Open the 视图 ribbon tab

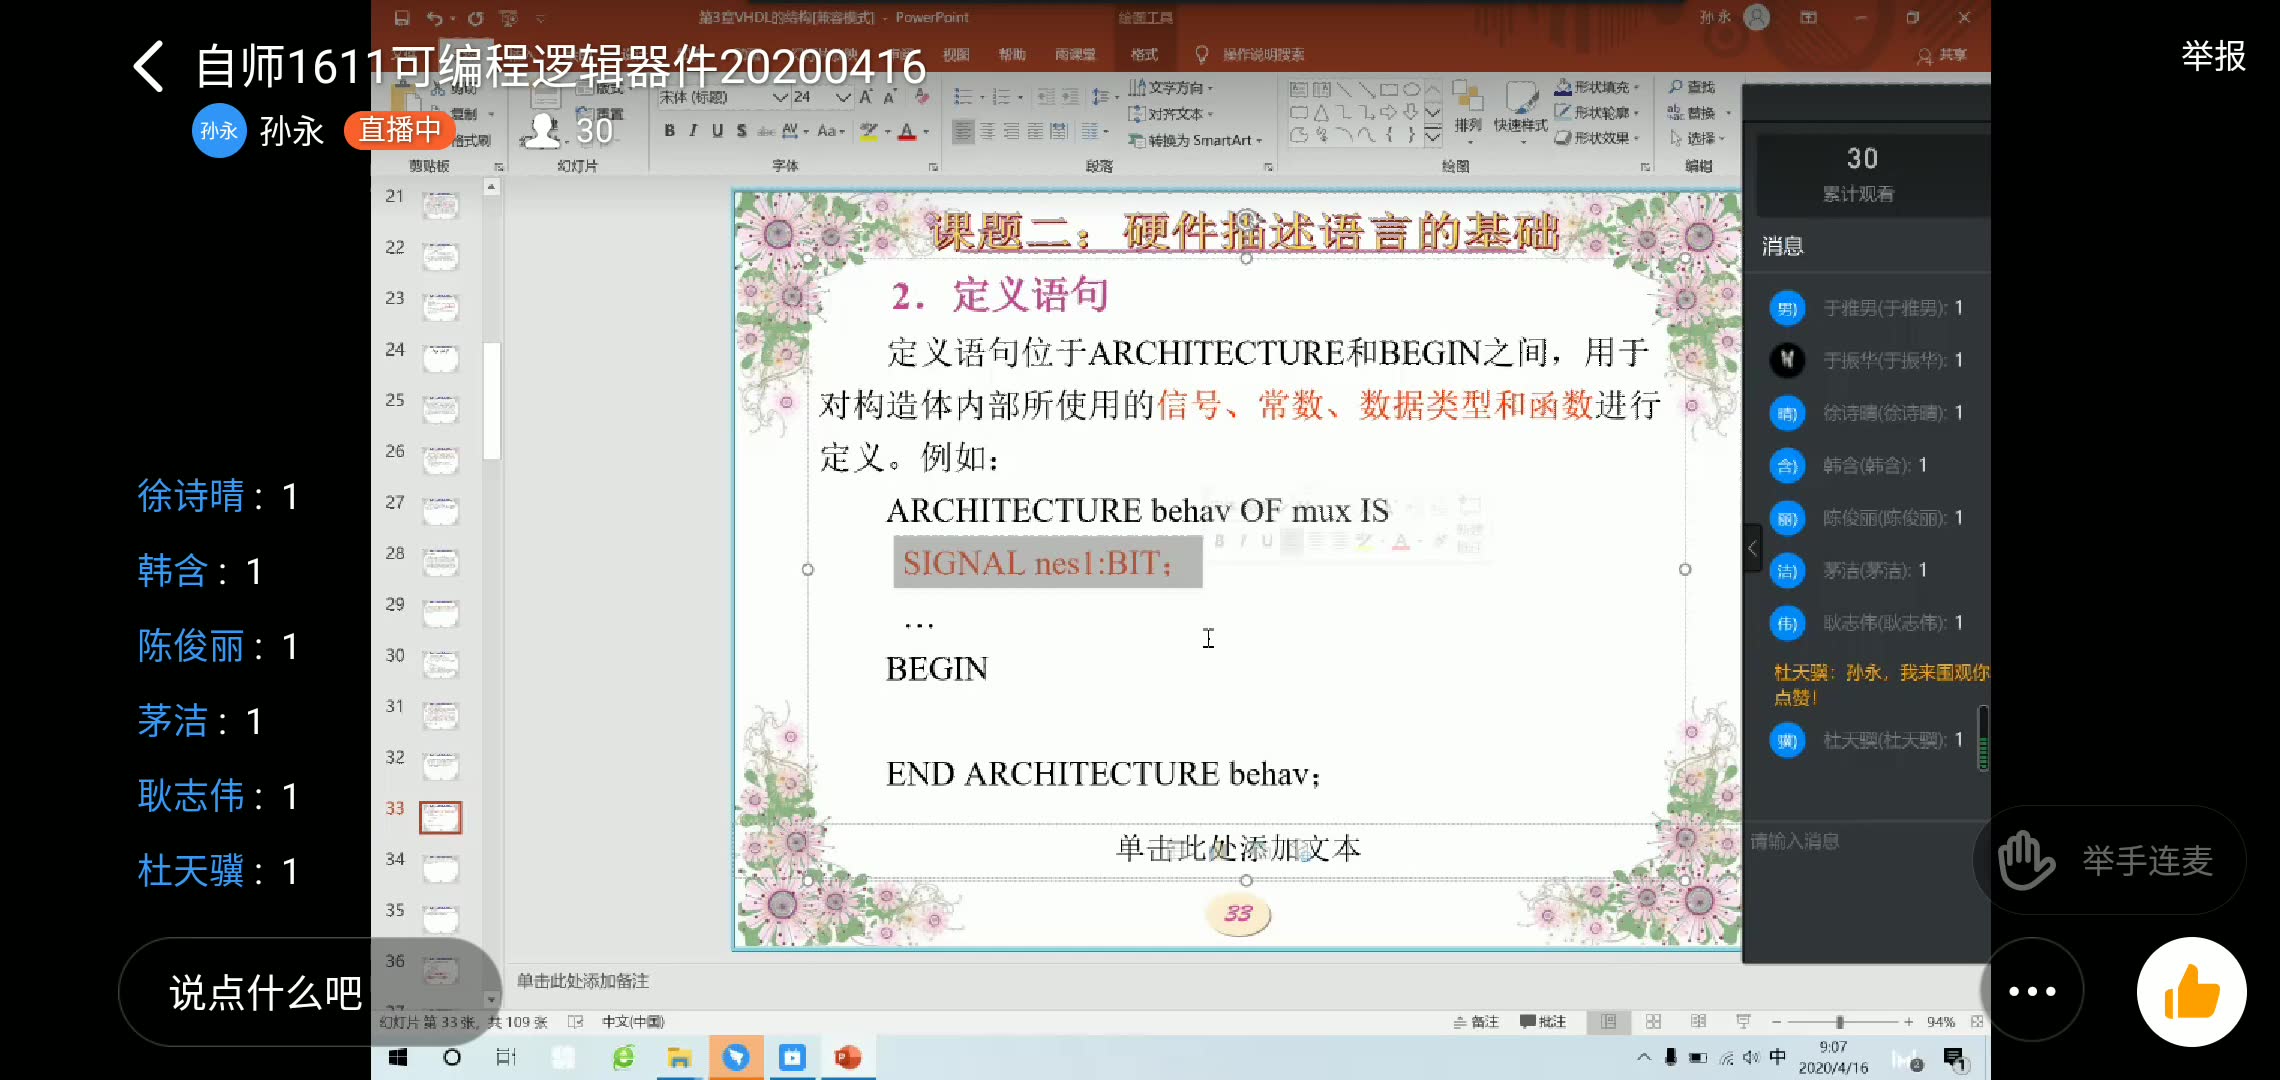pyautogui.click(x=956, y=54)
